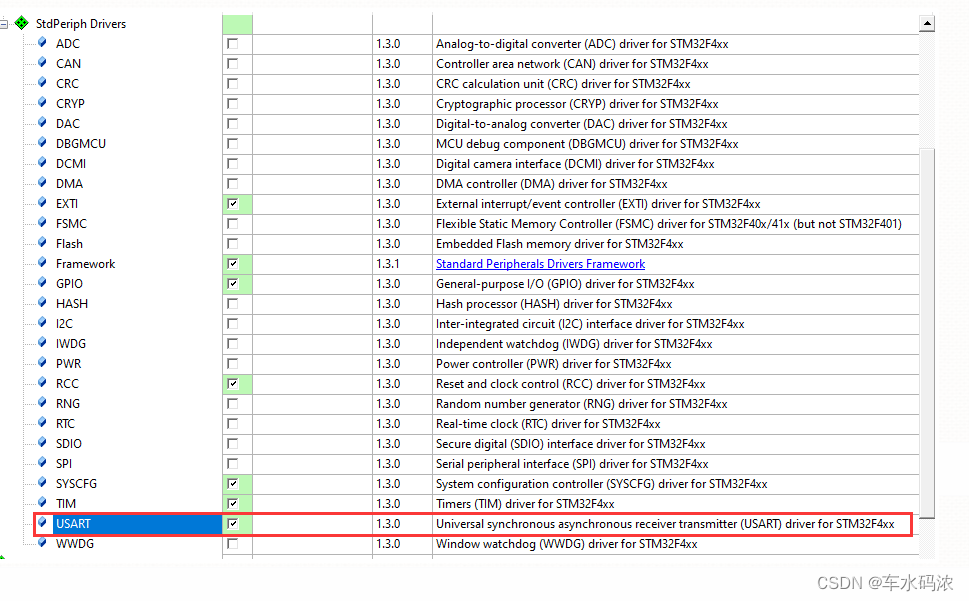Click the blue component icon beside SDIO
This screenshot has width=969, height=601.
click(x=42, y=442)
